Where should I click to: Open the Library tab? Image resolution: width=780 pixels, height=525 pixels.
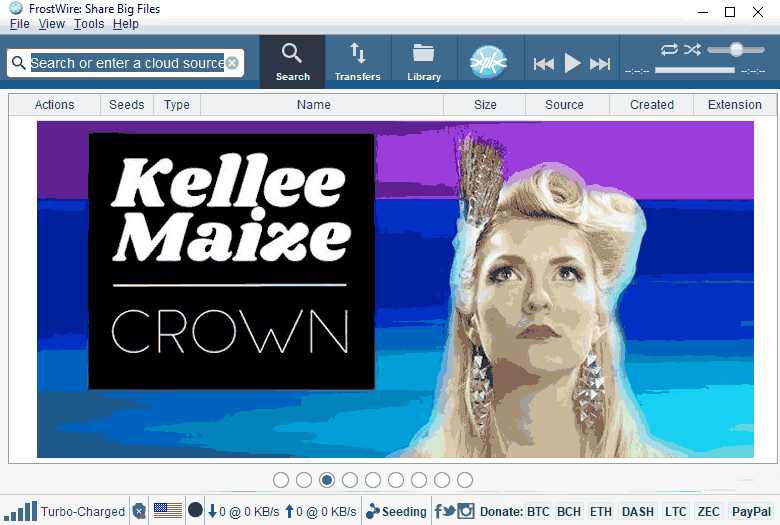click(x=424, y=62)
